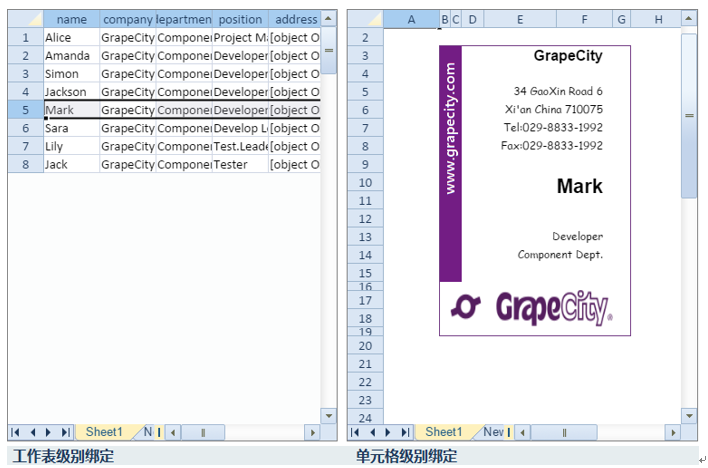Click www.grapecity.com vertical banner text

[x=450, y=128]
